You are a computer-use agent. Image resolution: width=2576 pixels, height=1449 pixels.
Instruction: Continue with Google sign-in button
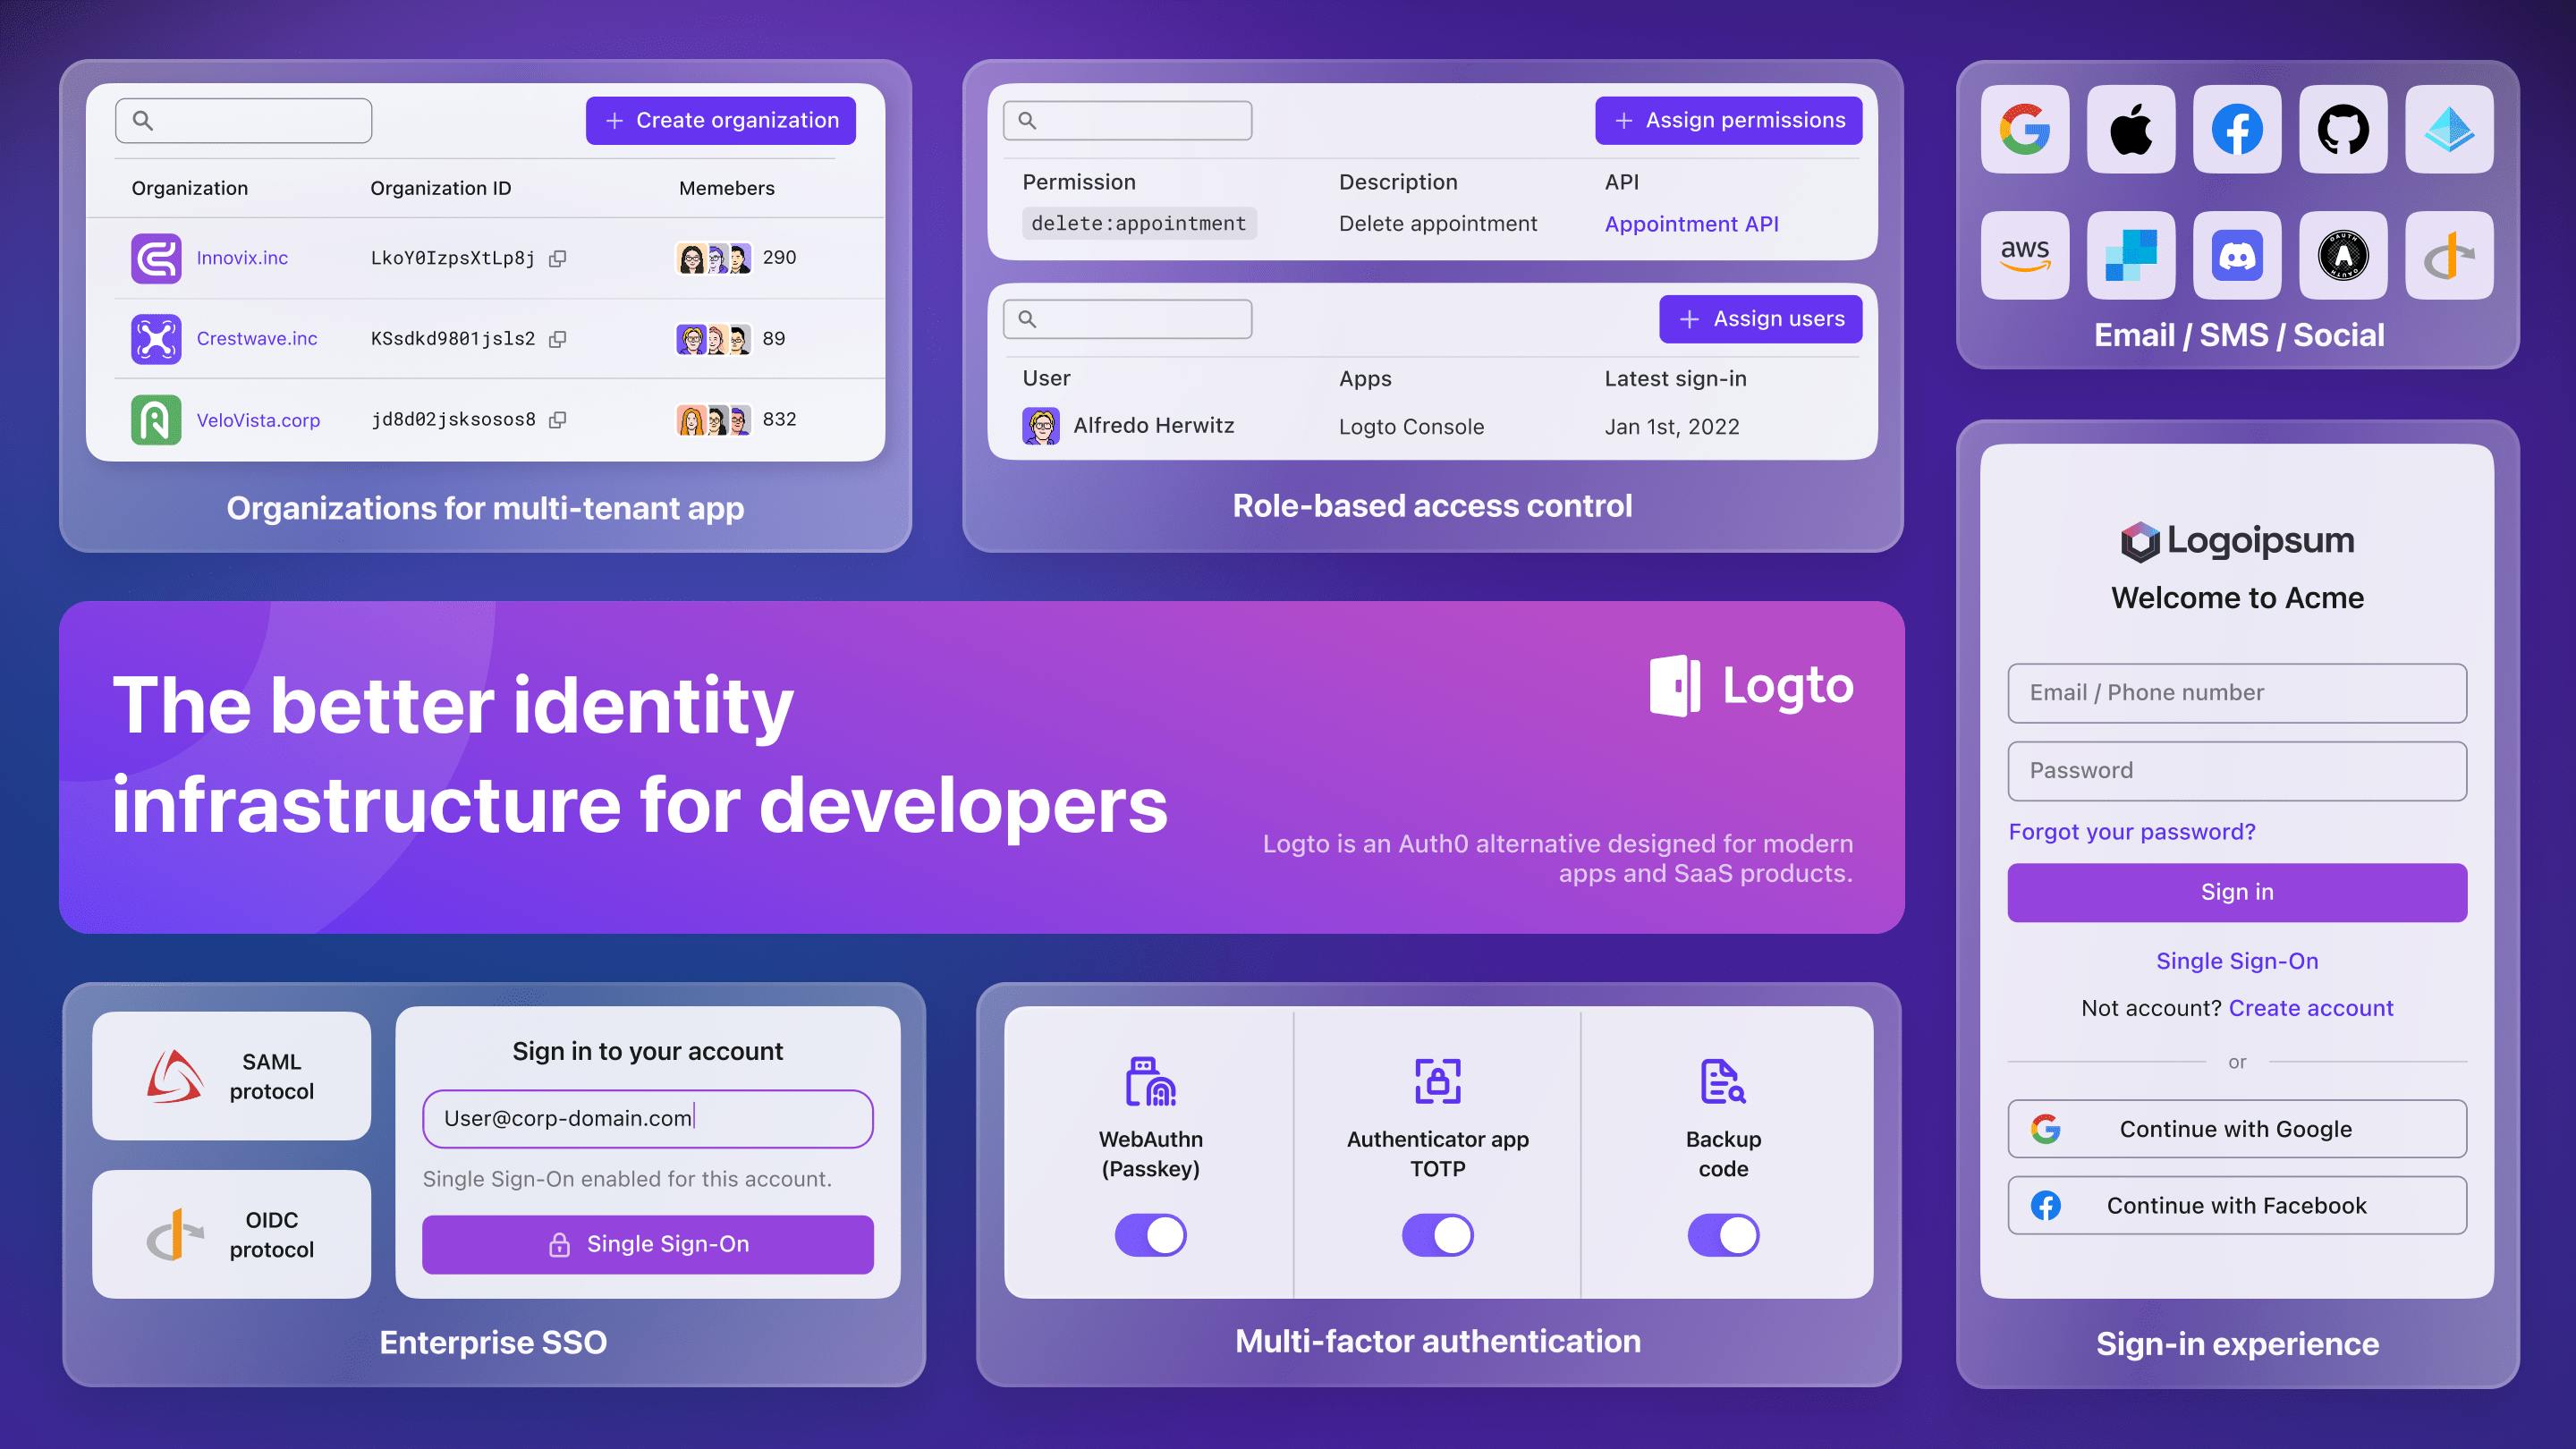pyautogui.click(x=2237, y=1129)
